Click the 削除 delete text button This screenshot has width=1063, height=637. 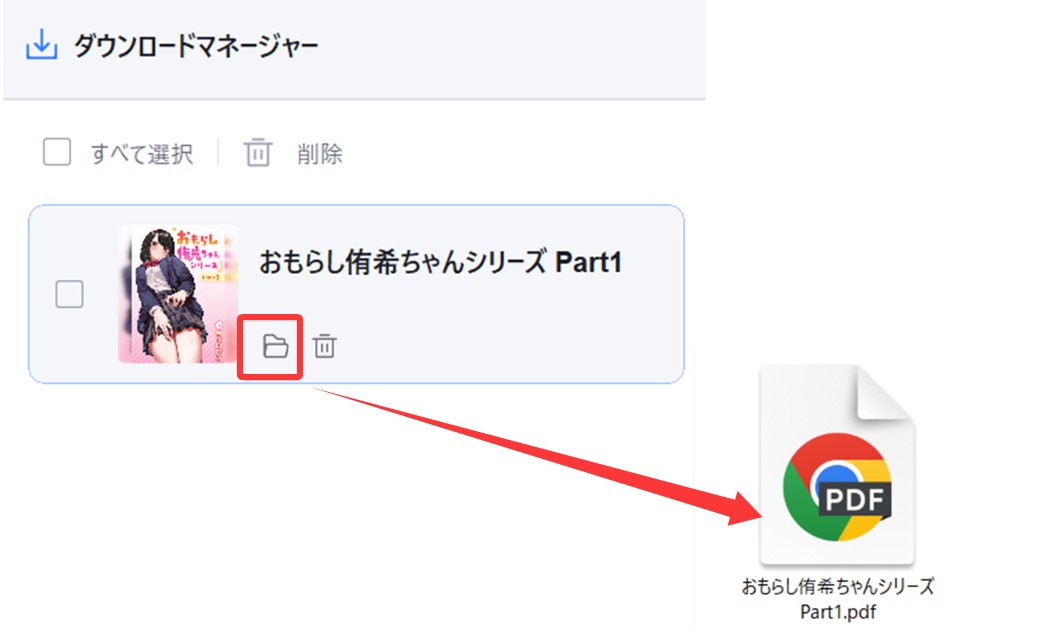tap(319, 154)
